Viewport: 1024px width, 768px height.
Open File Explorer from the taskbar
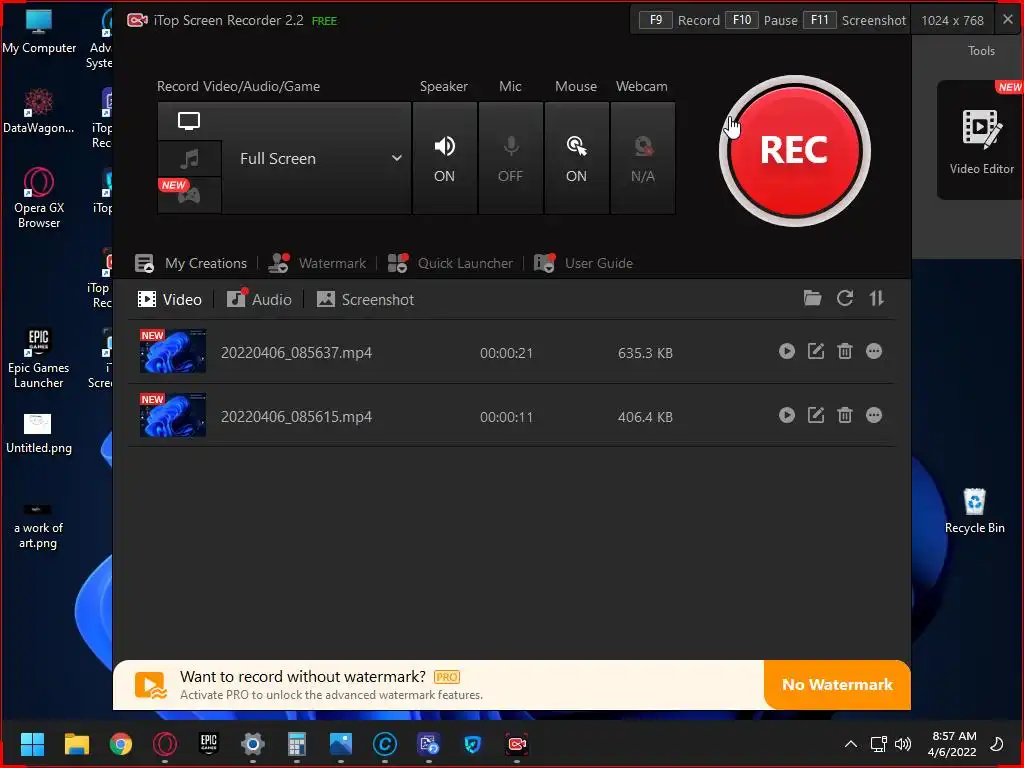(76, 743)
